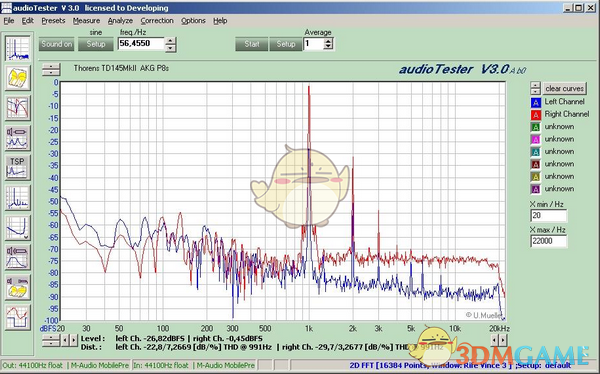Open the Analyze menu
The height and width of the screenshot is (374, 600).
(x=120, y=21)
